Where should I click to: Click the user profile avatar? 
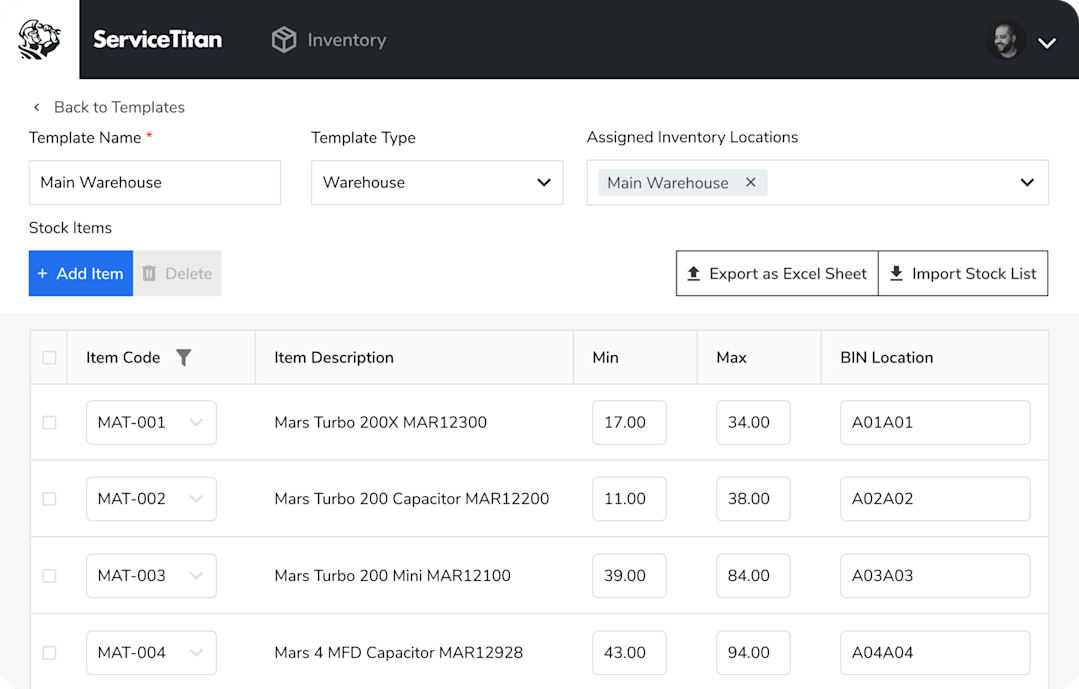1005,41
